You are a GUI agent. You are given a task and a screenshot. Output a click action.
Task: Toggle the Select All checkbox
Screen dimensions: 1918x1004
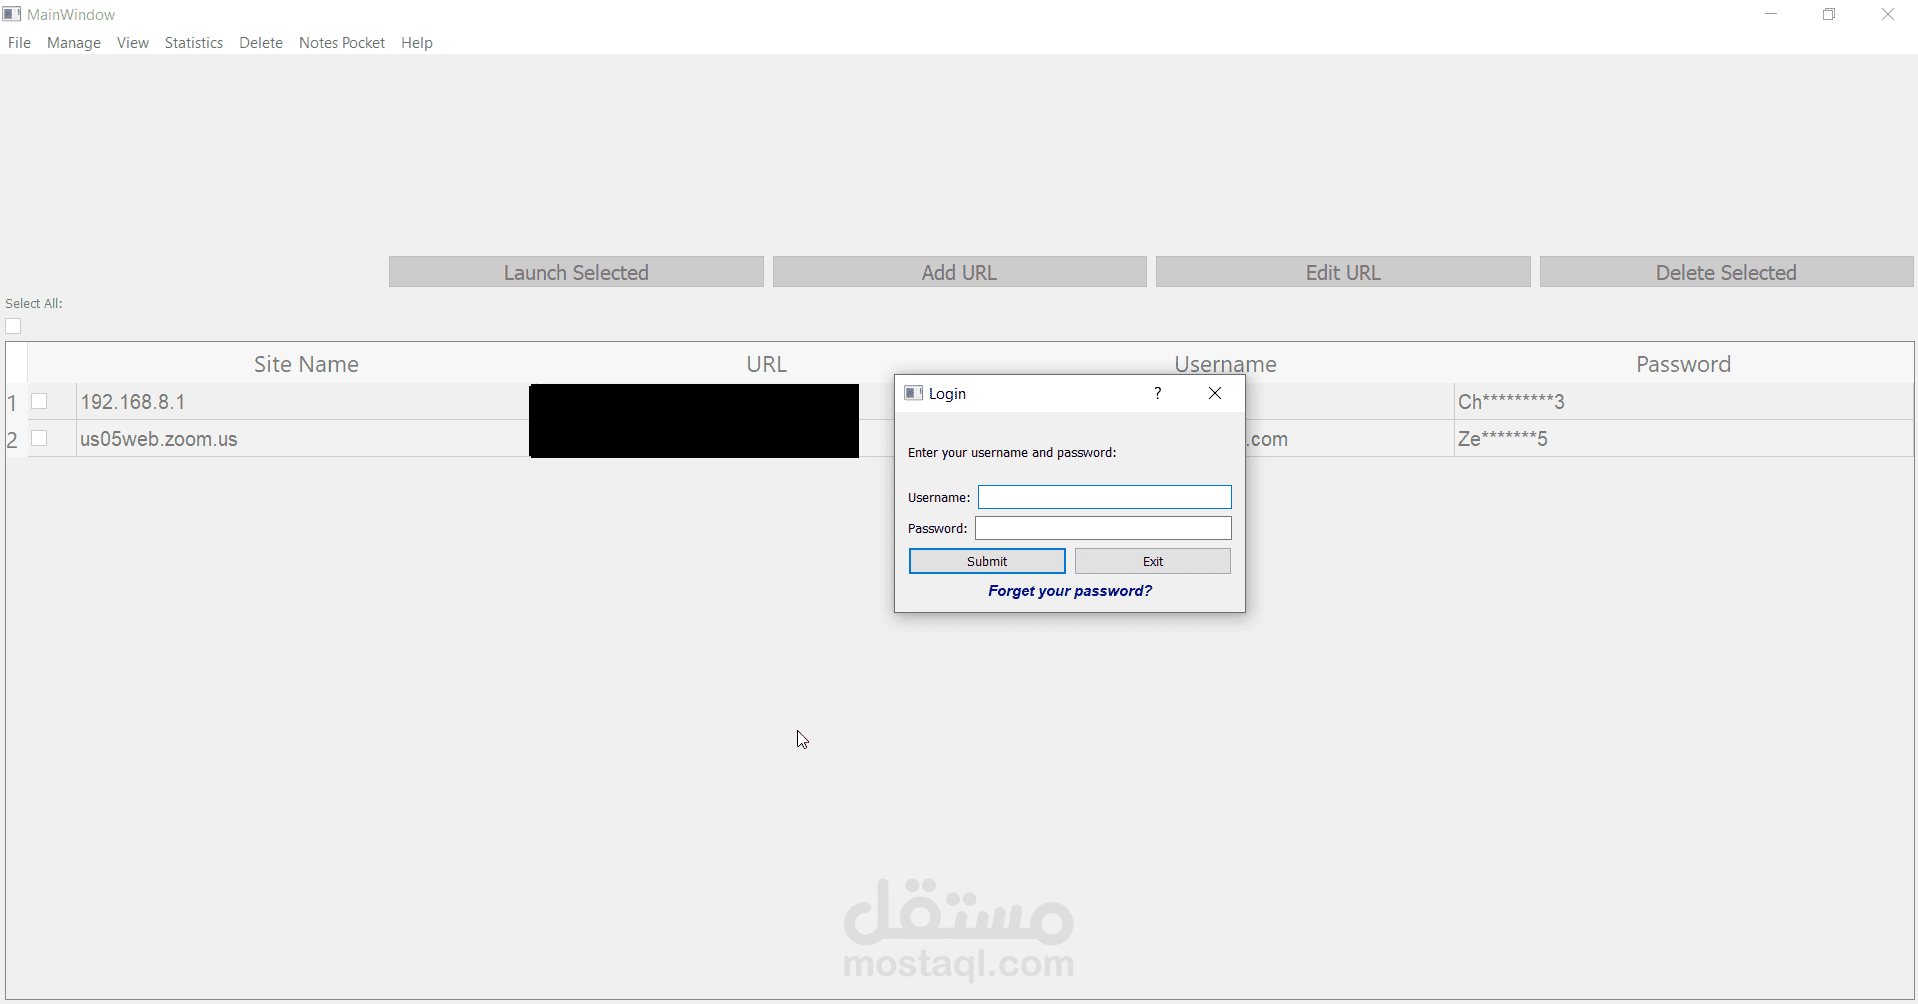13,326
